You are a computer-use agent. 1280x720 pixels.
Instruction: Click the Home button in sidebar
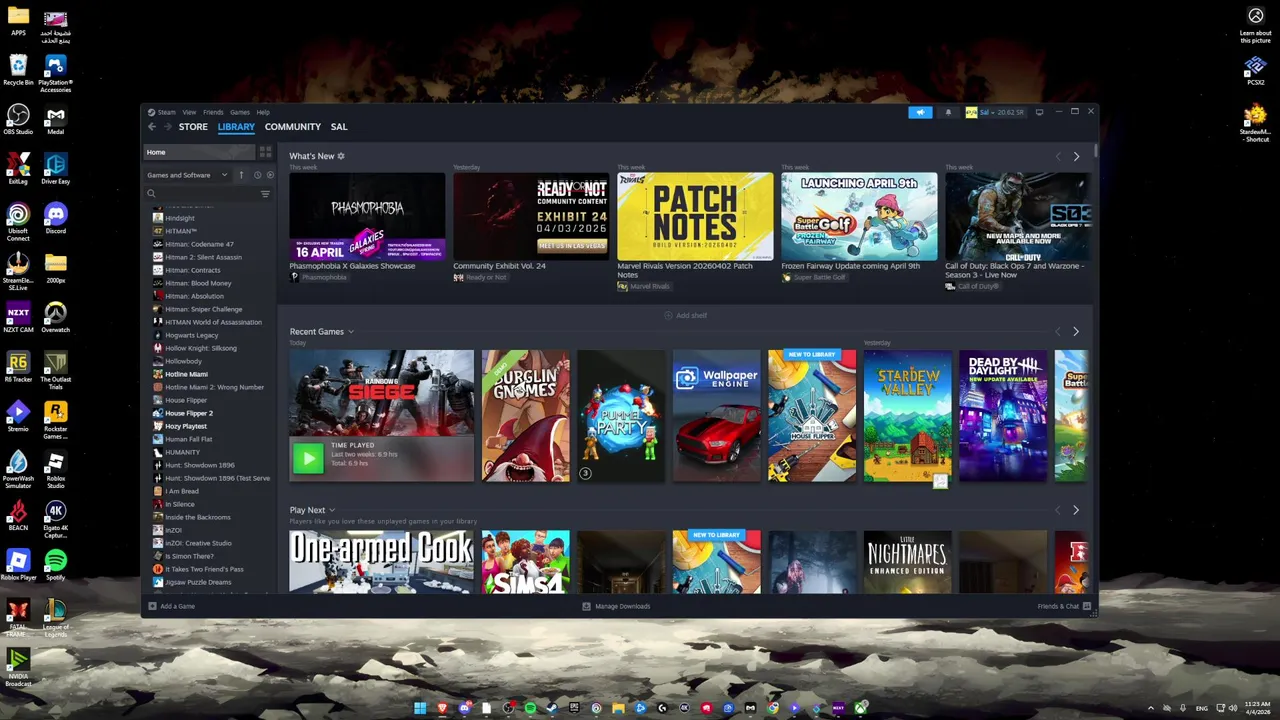[200, 152]
